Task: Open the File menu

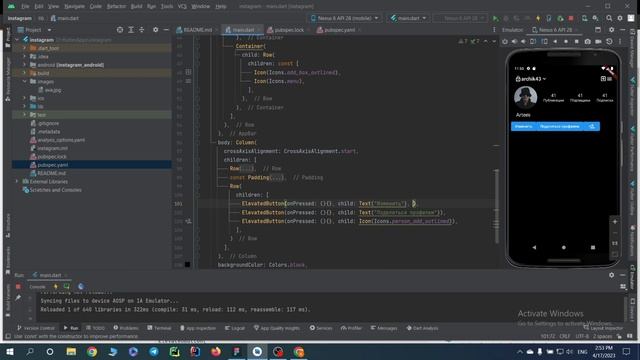Action: coord(25,7)
